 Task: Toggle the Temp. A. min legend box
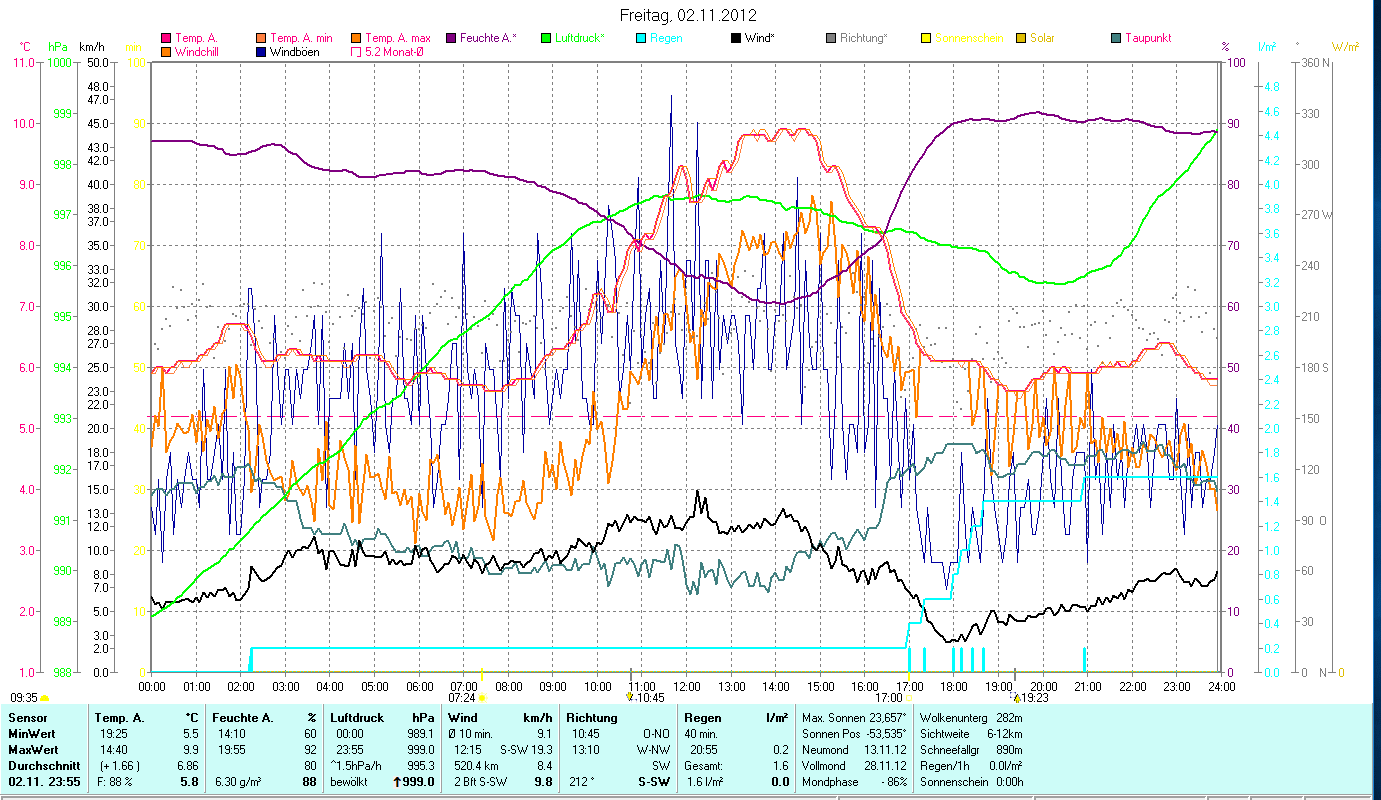click(x=261, y=38)
